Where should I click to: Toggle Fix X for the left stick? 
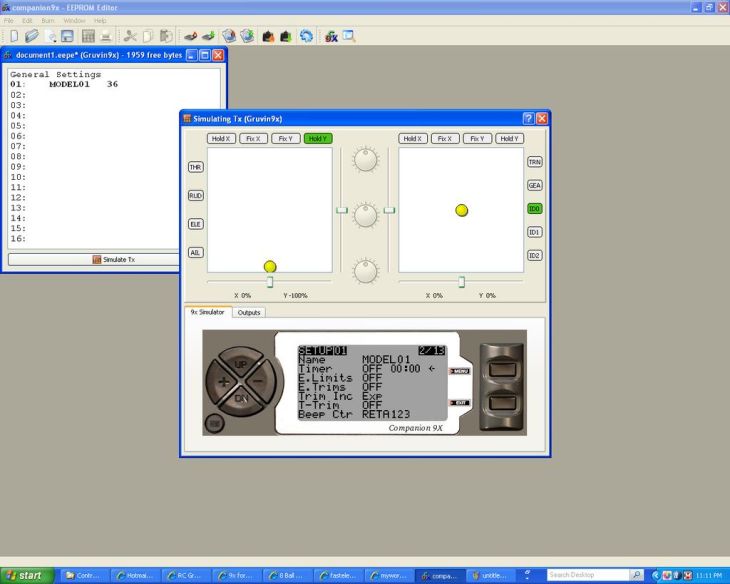tap(253, 138)
